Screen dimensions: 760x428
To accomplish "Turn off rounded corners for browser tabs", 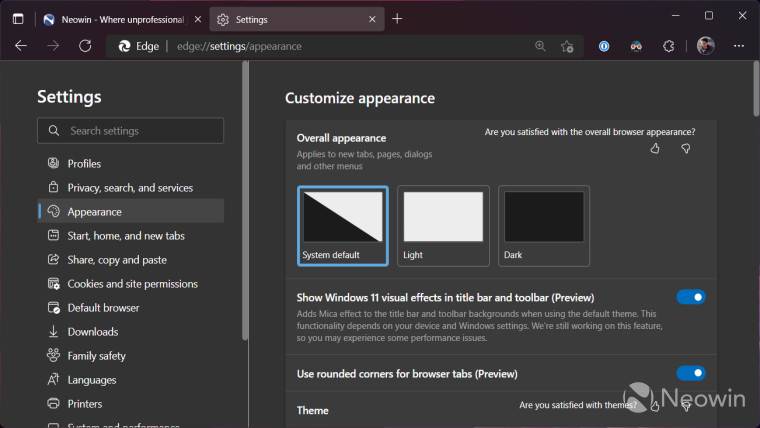I will [691, 373].
